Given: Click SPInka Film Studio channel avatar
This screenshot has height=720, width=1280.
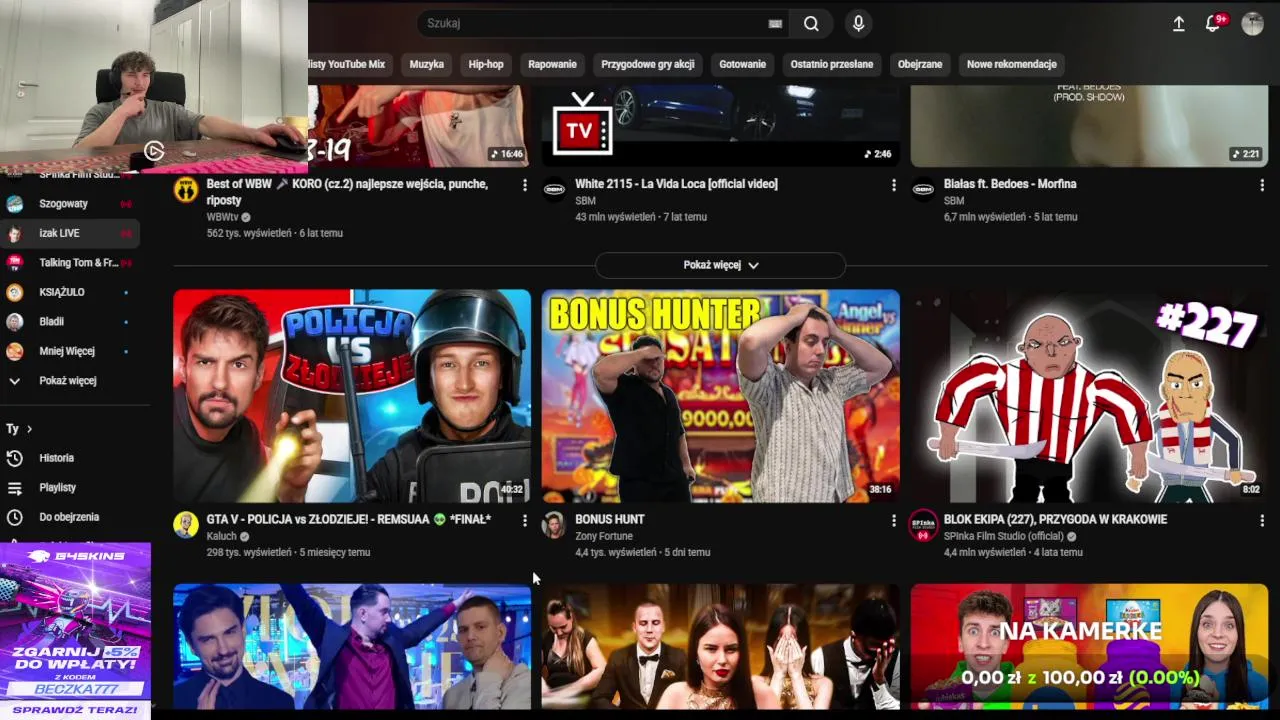Looking at the screenshot, I should coord(923,525).
